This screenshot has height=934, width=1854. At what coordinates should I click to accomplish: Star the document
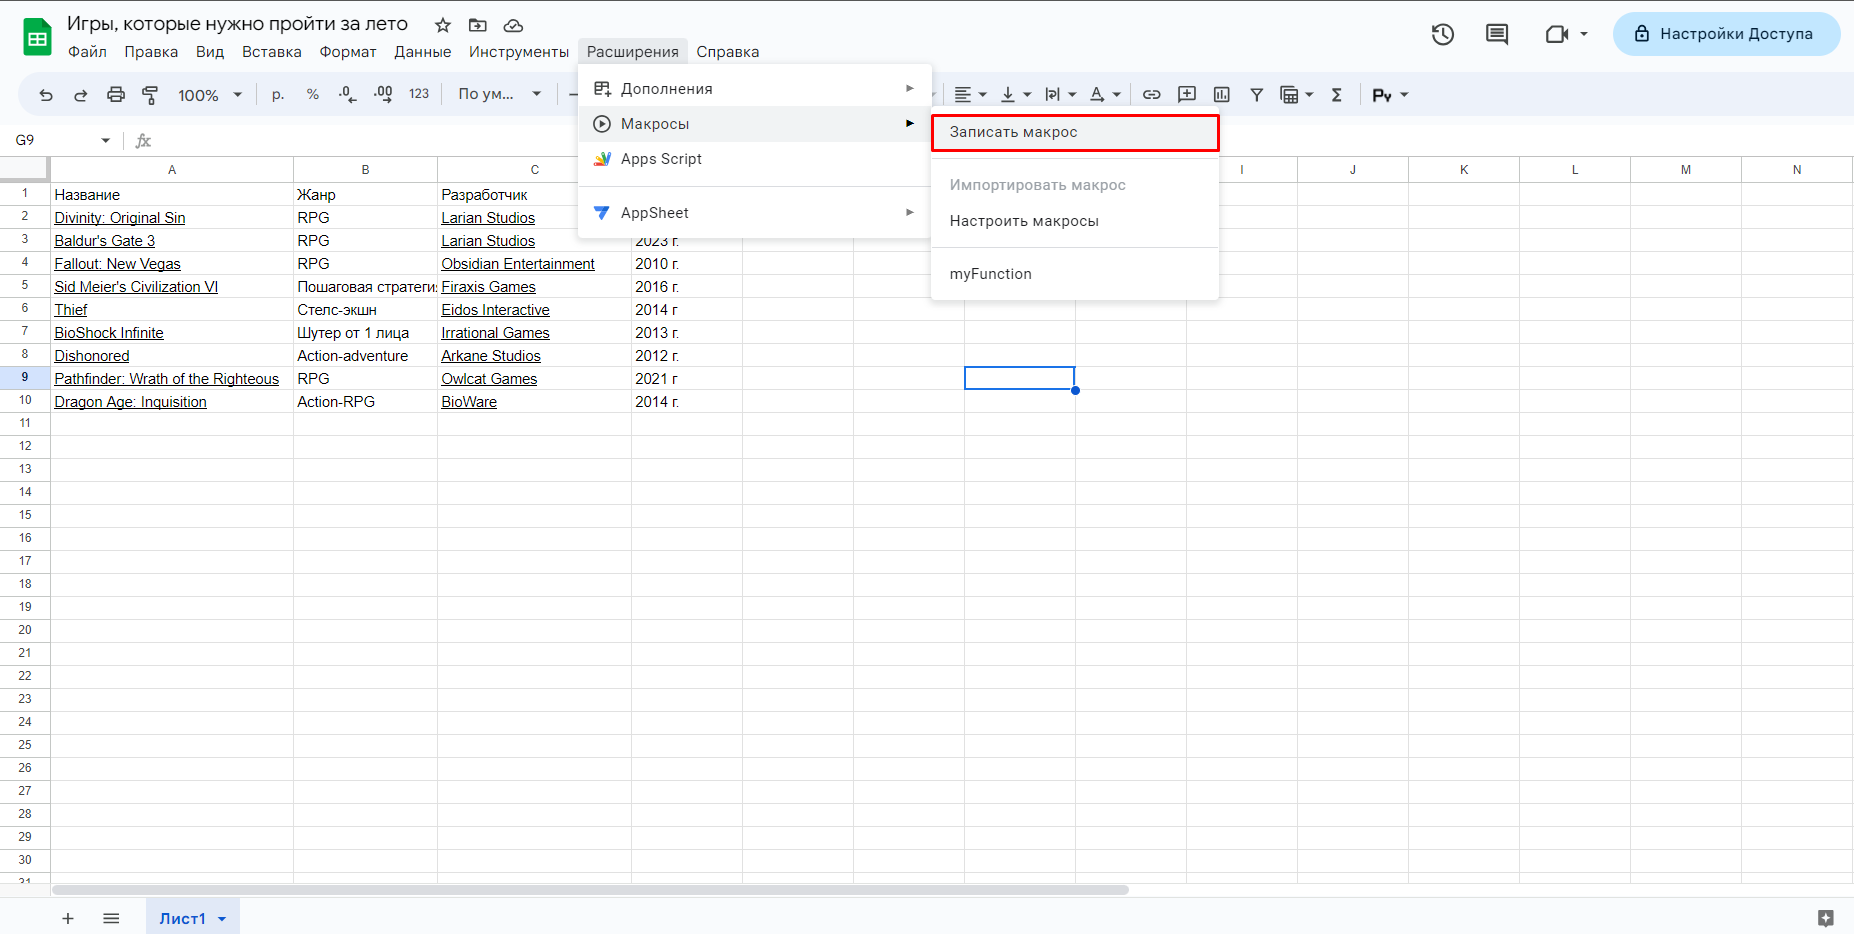[443, 25]
